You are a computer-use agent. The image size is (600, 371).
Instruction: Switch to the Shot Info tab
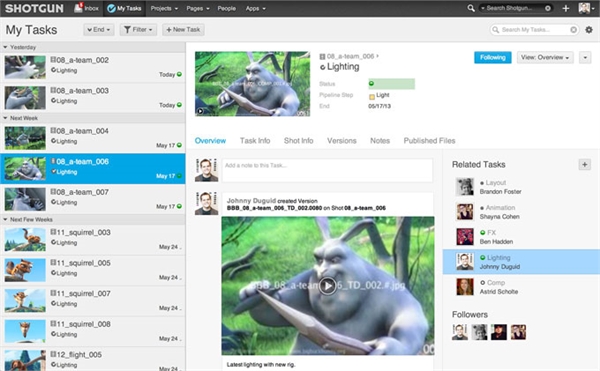[x=298, y=141]
